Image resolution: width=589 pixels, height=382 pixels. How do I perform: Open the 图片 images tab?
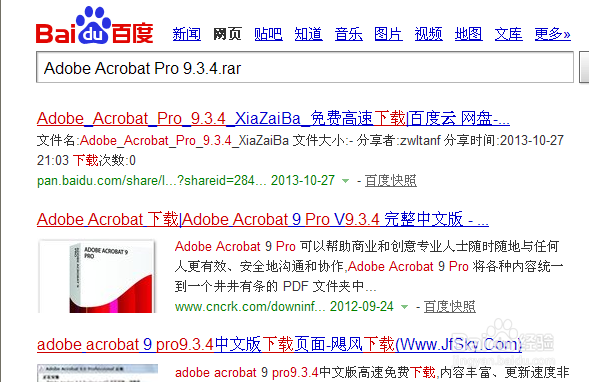(x=388, y=34)
